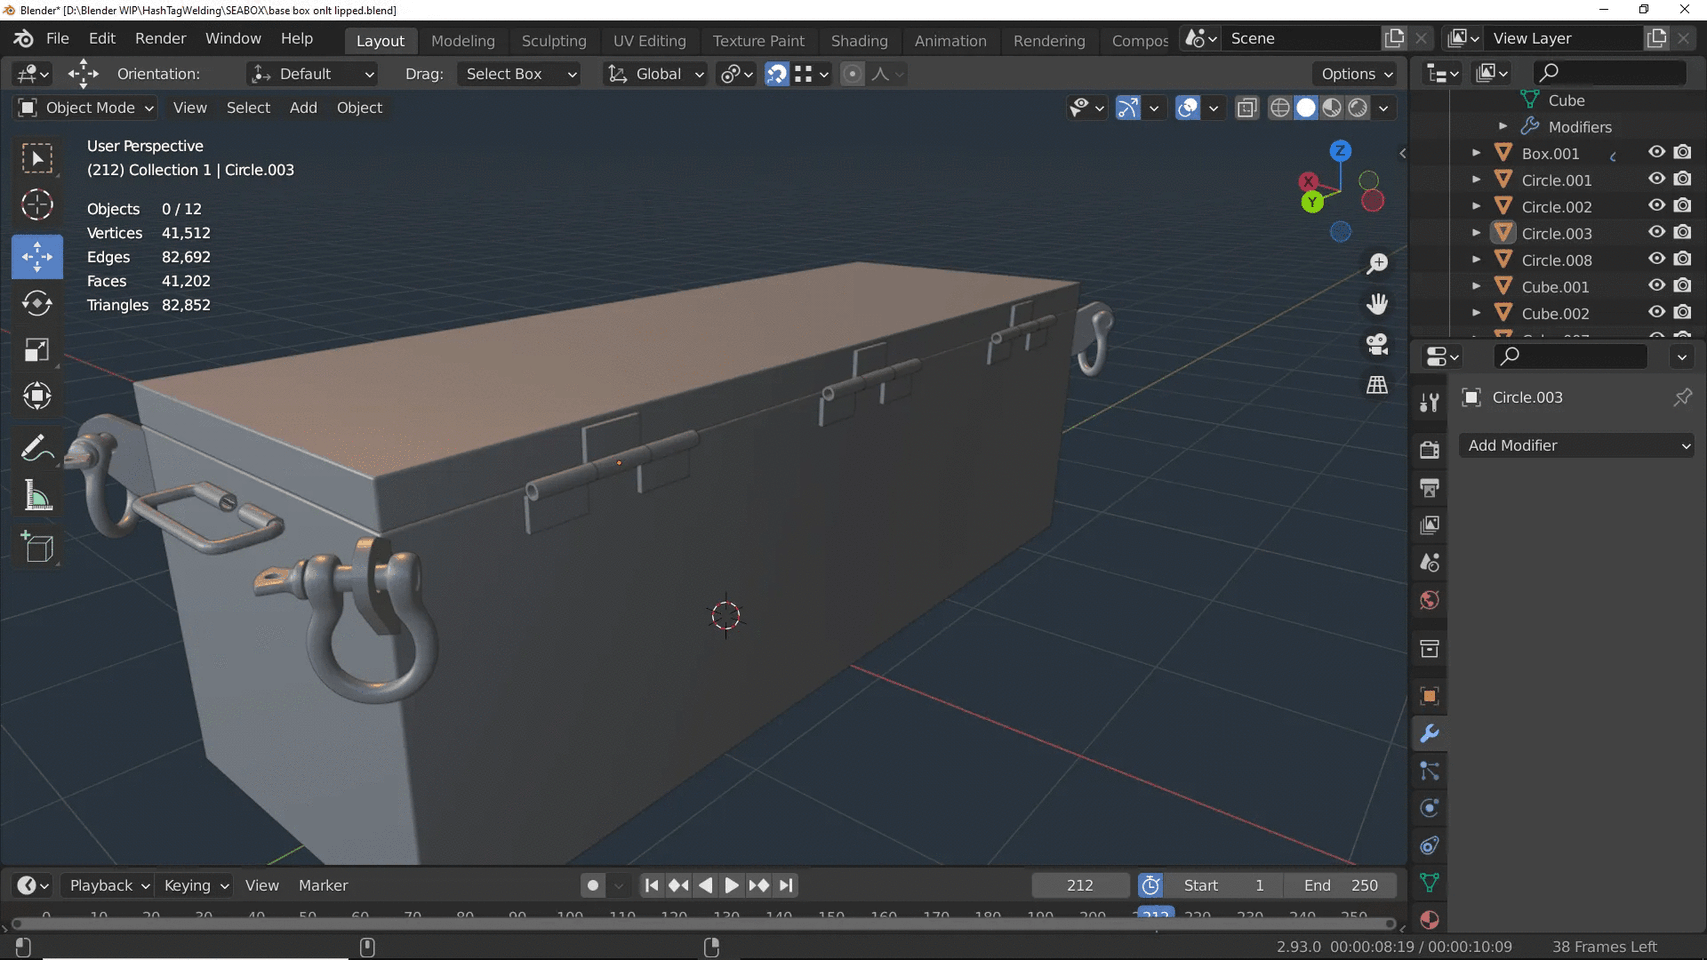1707x960 pixels.
Task: Switch perspective/orthographic grid icon
Action: pos(1377,385)
